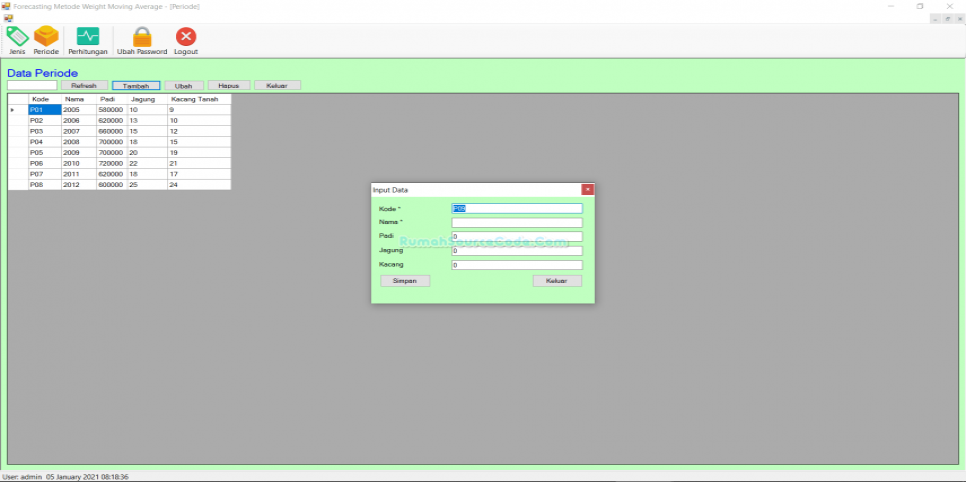
Task: Click the Refresh button
Action: [84, 86]
